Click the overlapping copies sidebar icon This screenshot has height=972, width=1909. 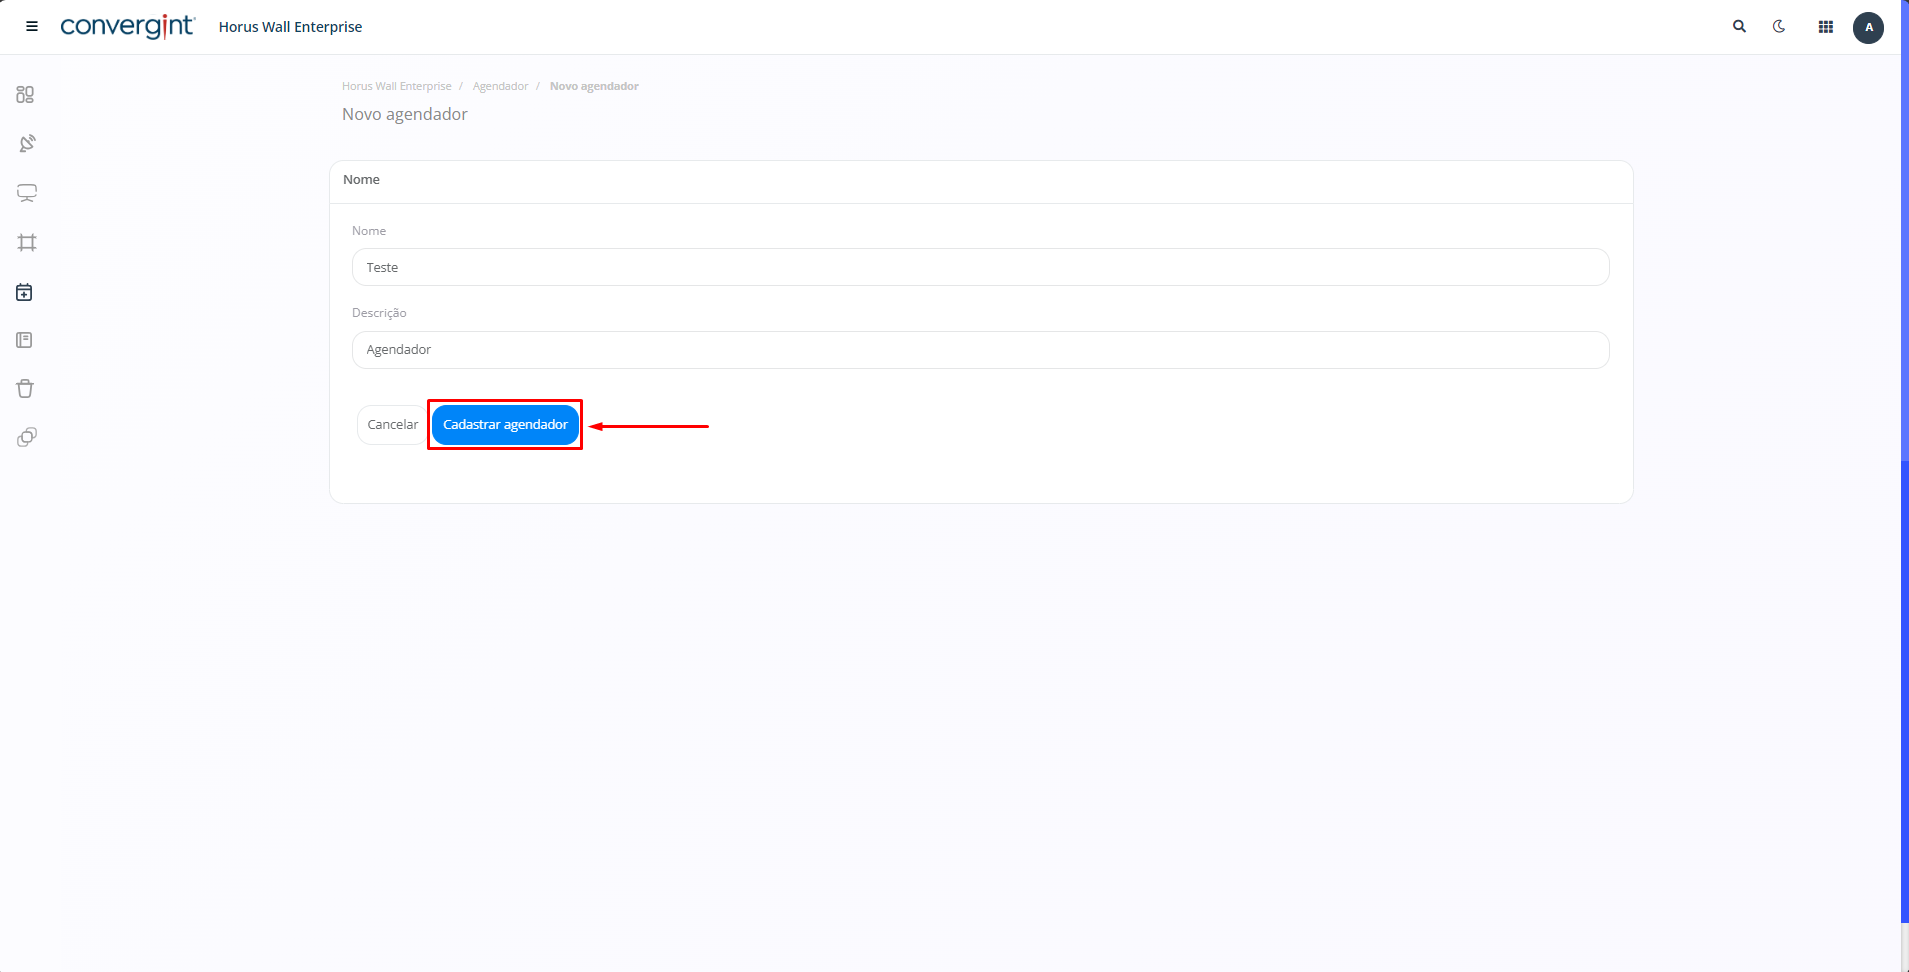click(27, 437)
